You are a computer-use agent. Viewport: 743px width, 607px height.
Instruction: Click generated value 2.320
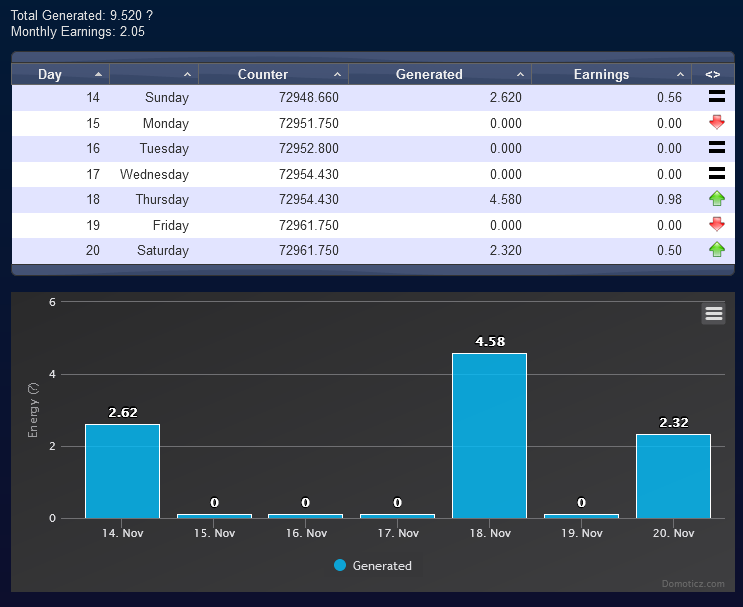pyautogui.click(x=506, y=250)
